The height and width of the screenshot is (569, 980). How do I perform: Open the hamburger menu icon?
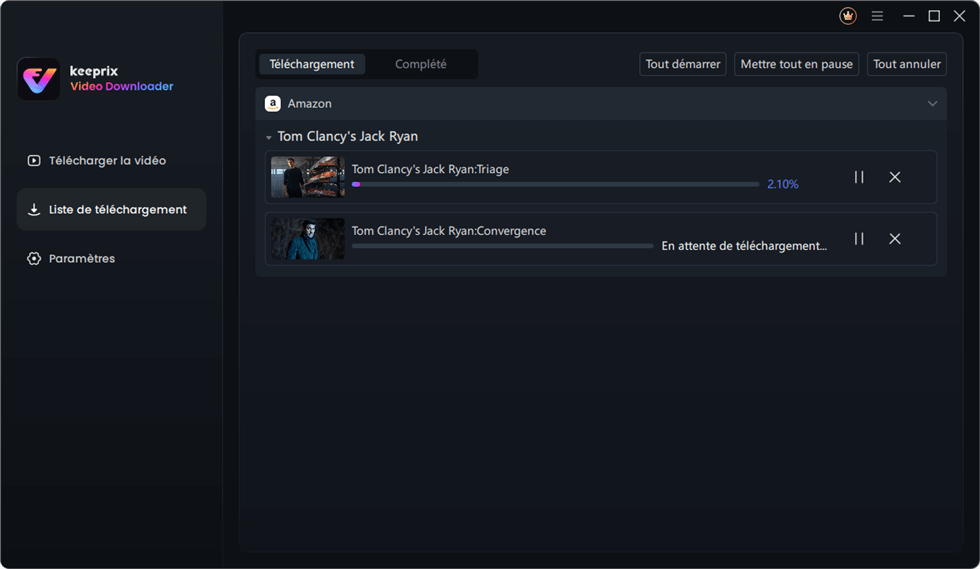click(878, 16)
